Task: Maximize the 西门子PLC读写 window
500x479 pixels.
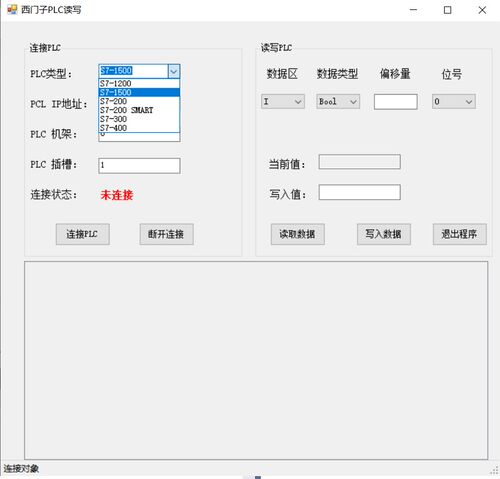Action: point(448,10)
